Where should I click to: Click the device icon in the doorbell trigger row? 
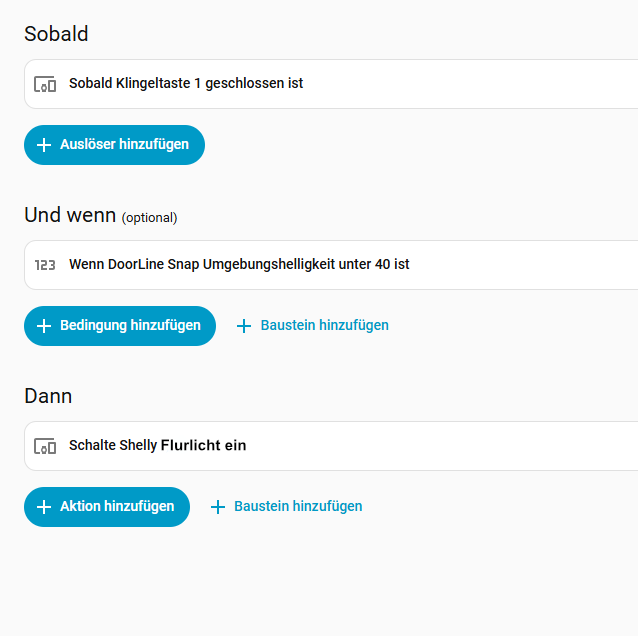click(45, 84)
